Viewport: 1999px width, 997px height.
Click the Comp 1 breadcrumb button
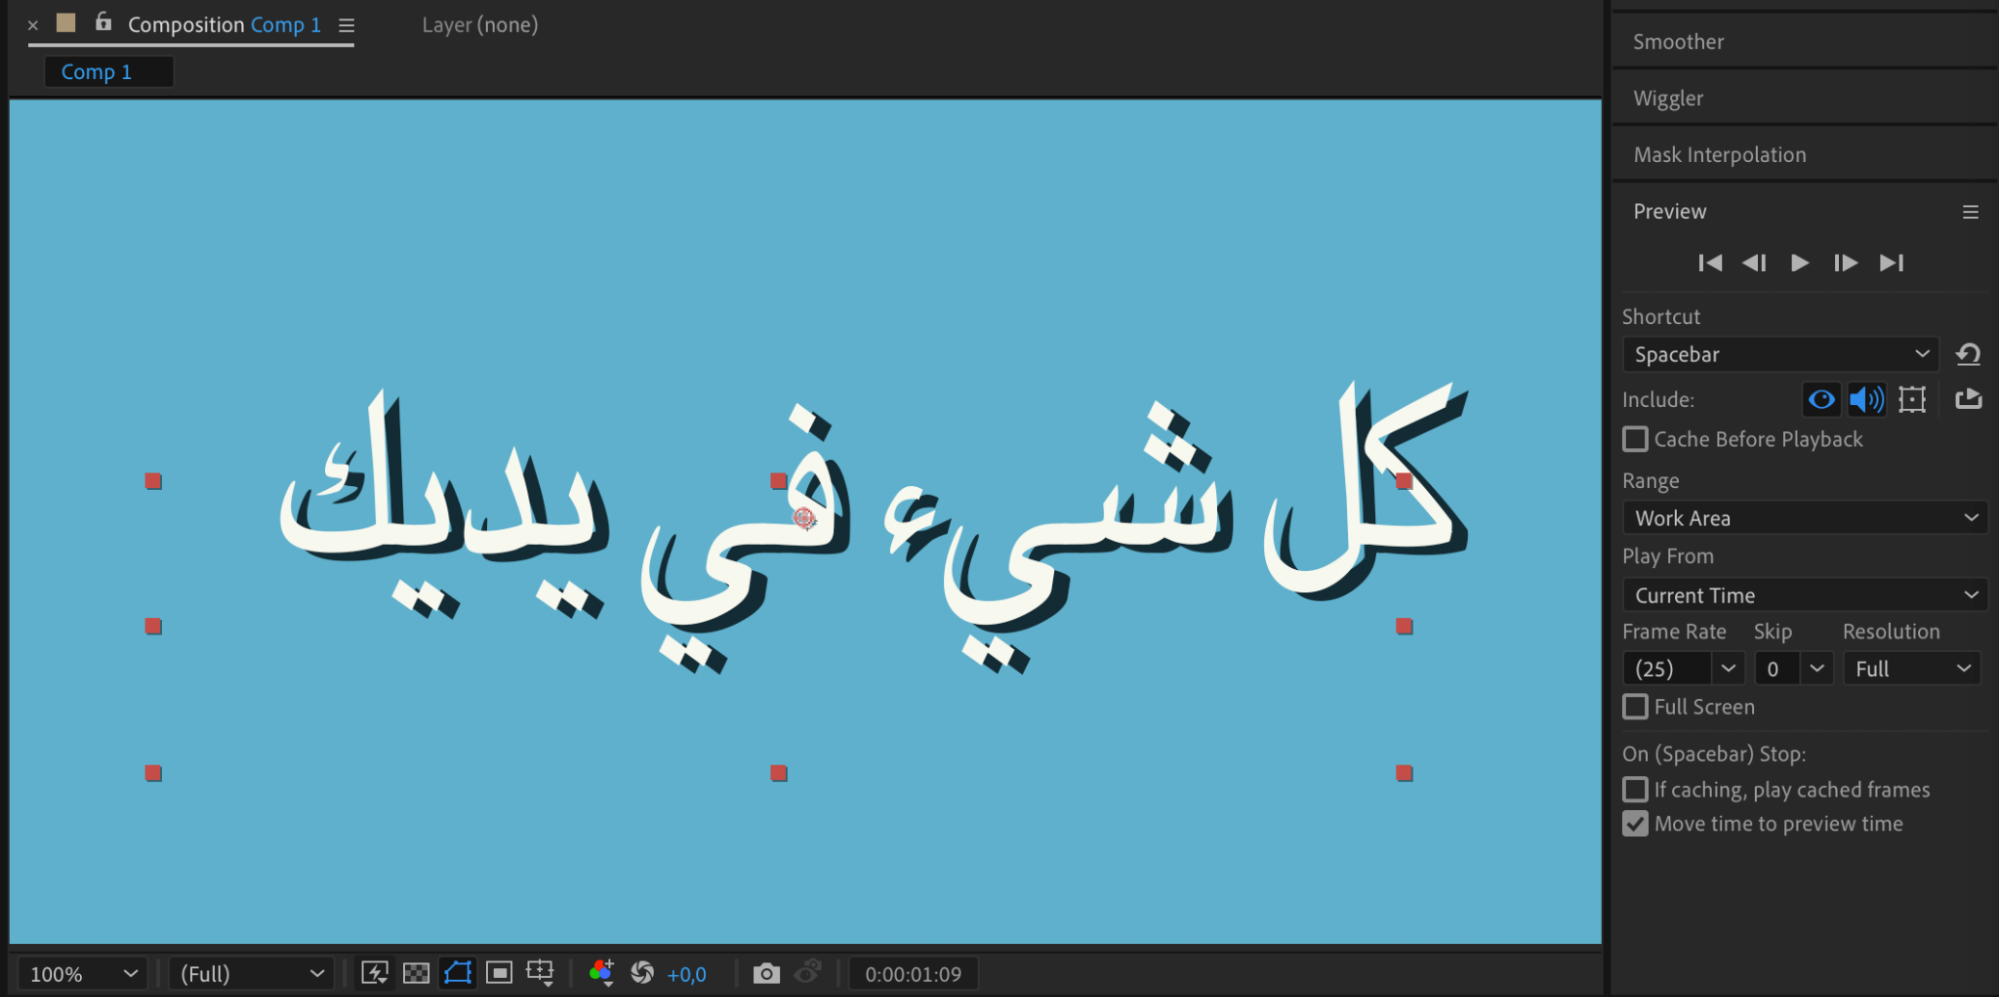point(109,72)
